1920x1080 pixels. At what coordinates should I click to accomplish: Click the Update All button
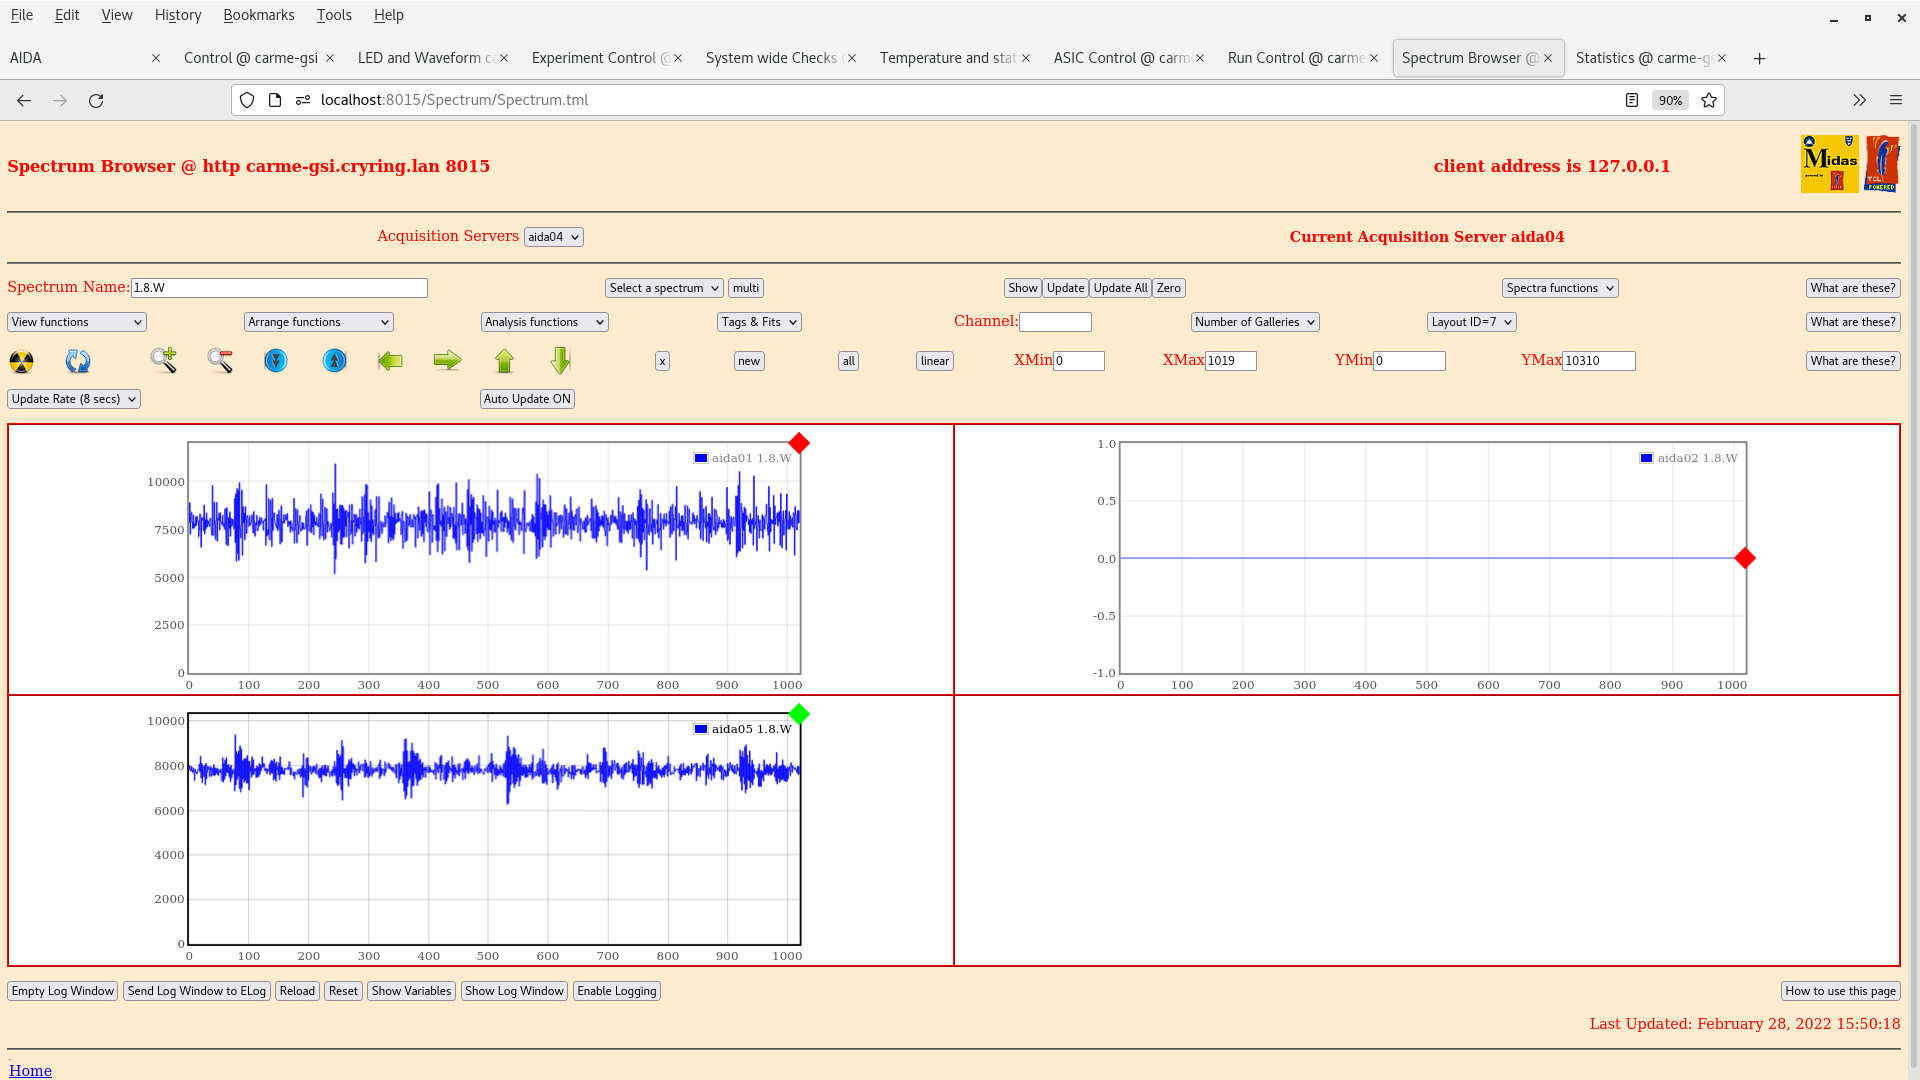[x=1120, y=288]
